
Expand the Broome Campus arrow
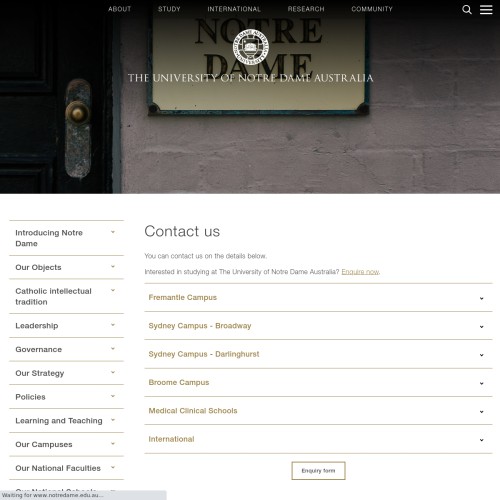coord(481,383)
